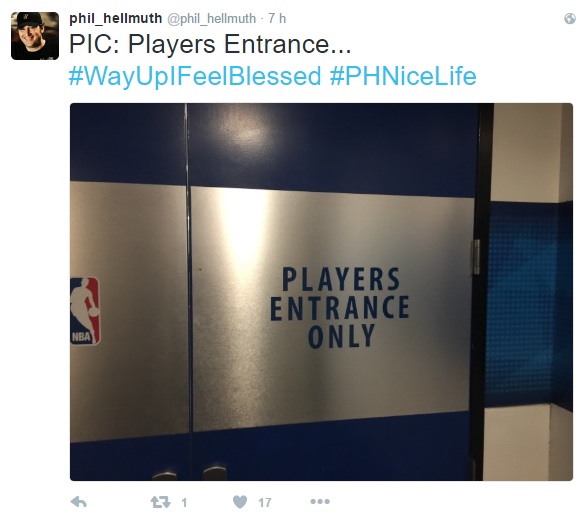Open hashtag #WayUpIFeelBlessed

click(x=195, y=76)
